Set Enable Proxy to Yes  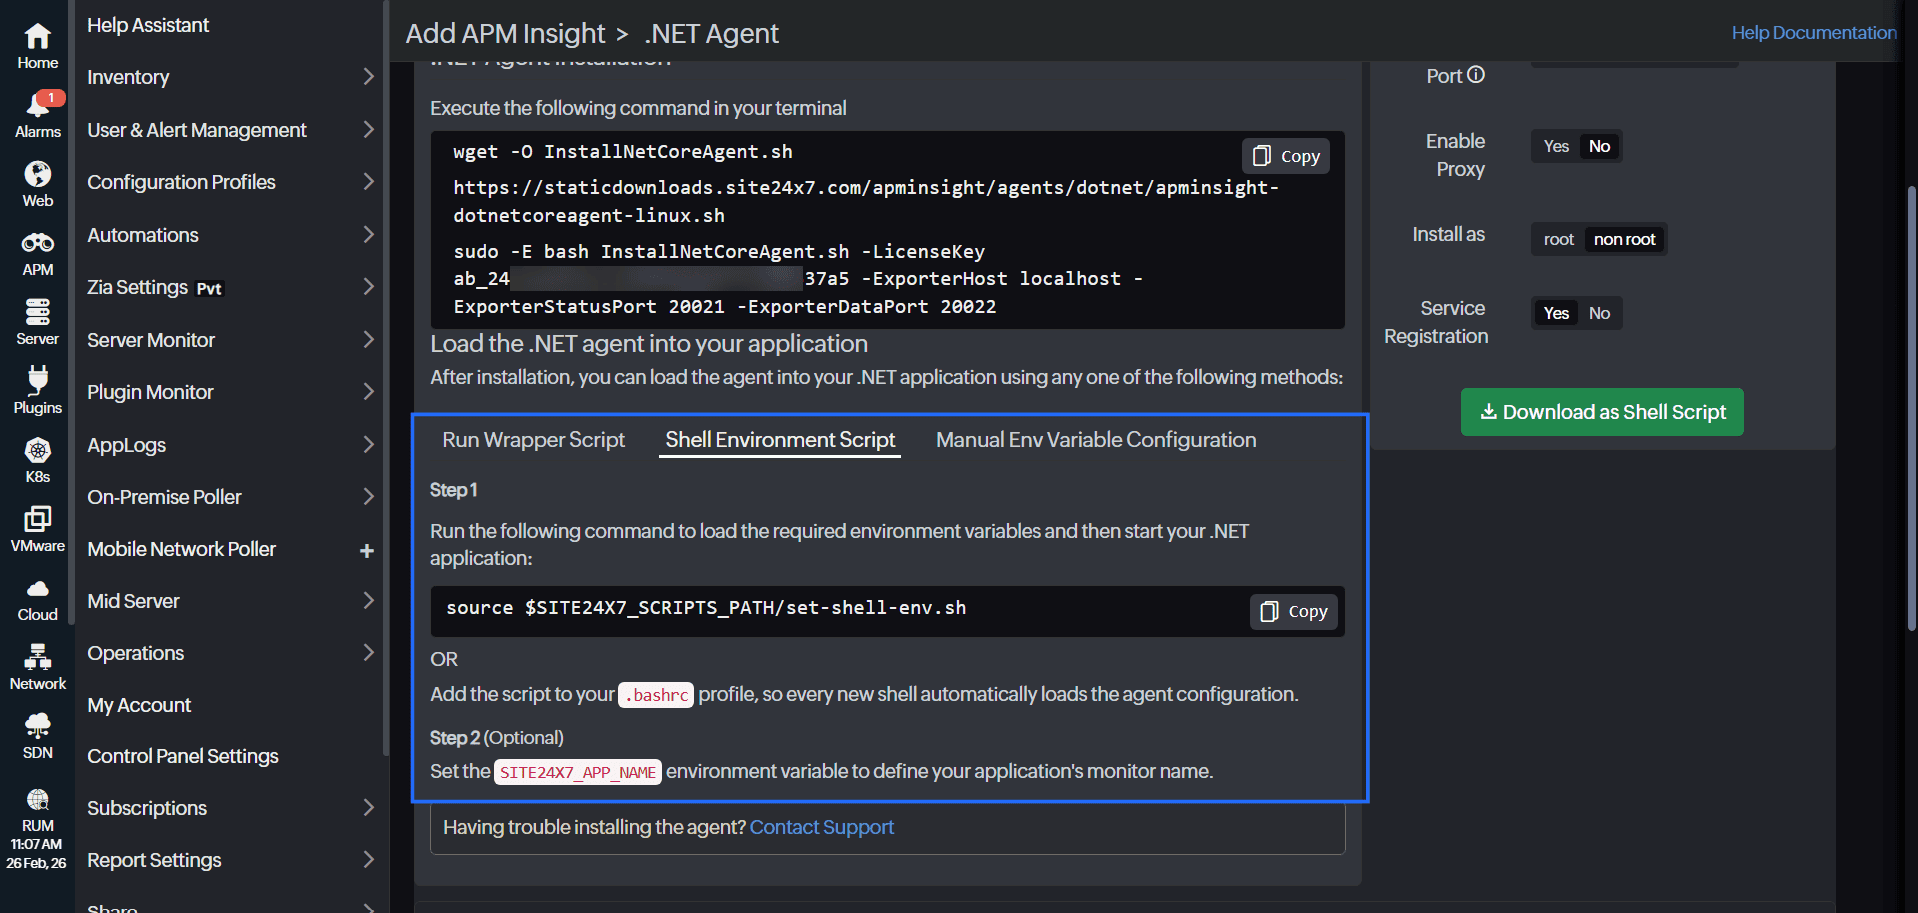[x=1555, y=146]
